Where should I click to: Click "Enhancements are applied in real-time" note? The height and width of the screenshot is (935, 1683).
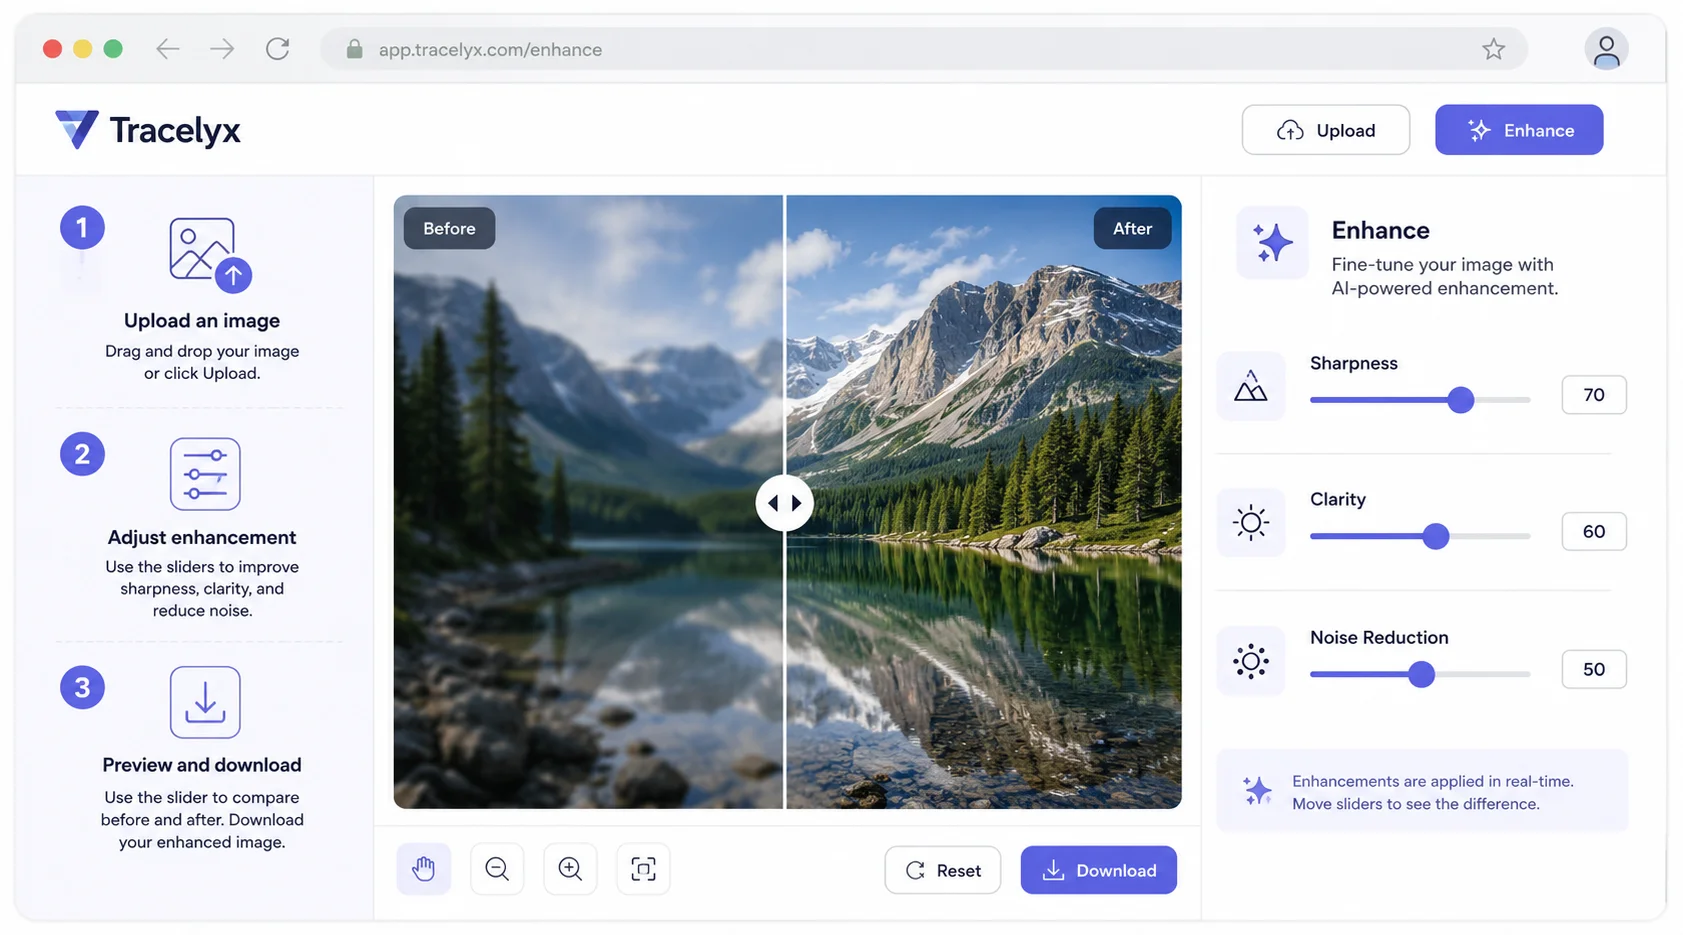tap(1433, 781)
